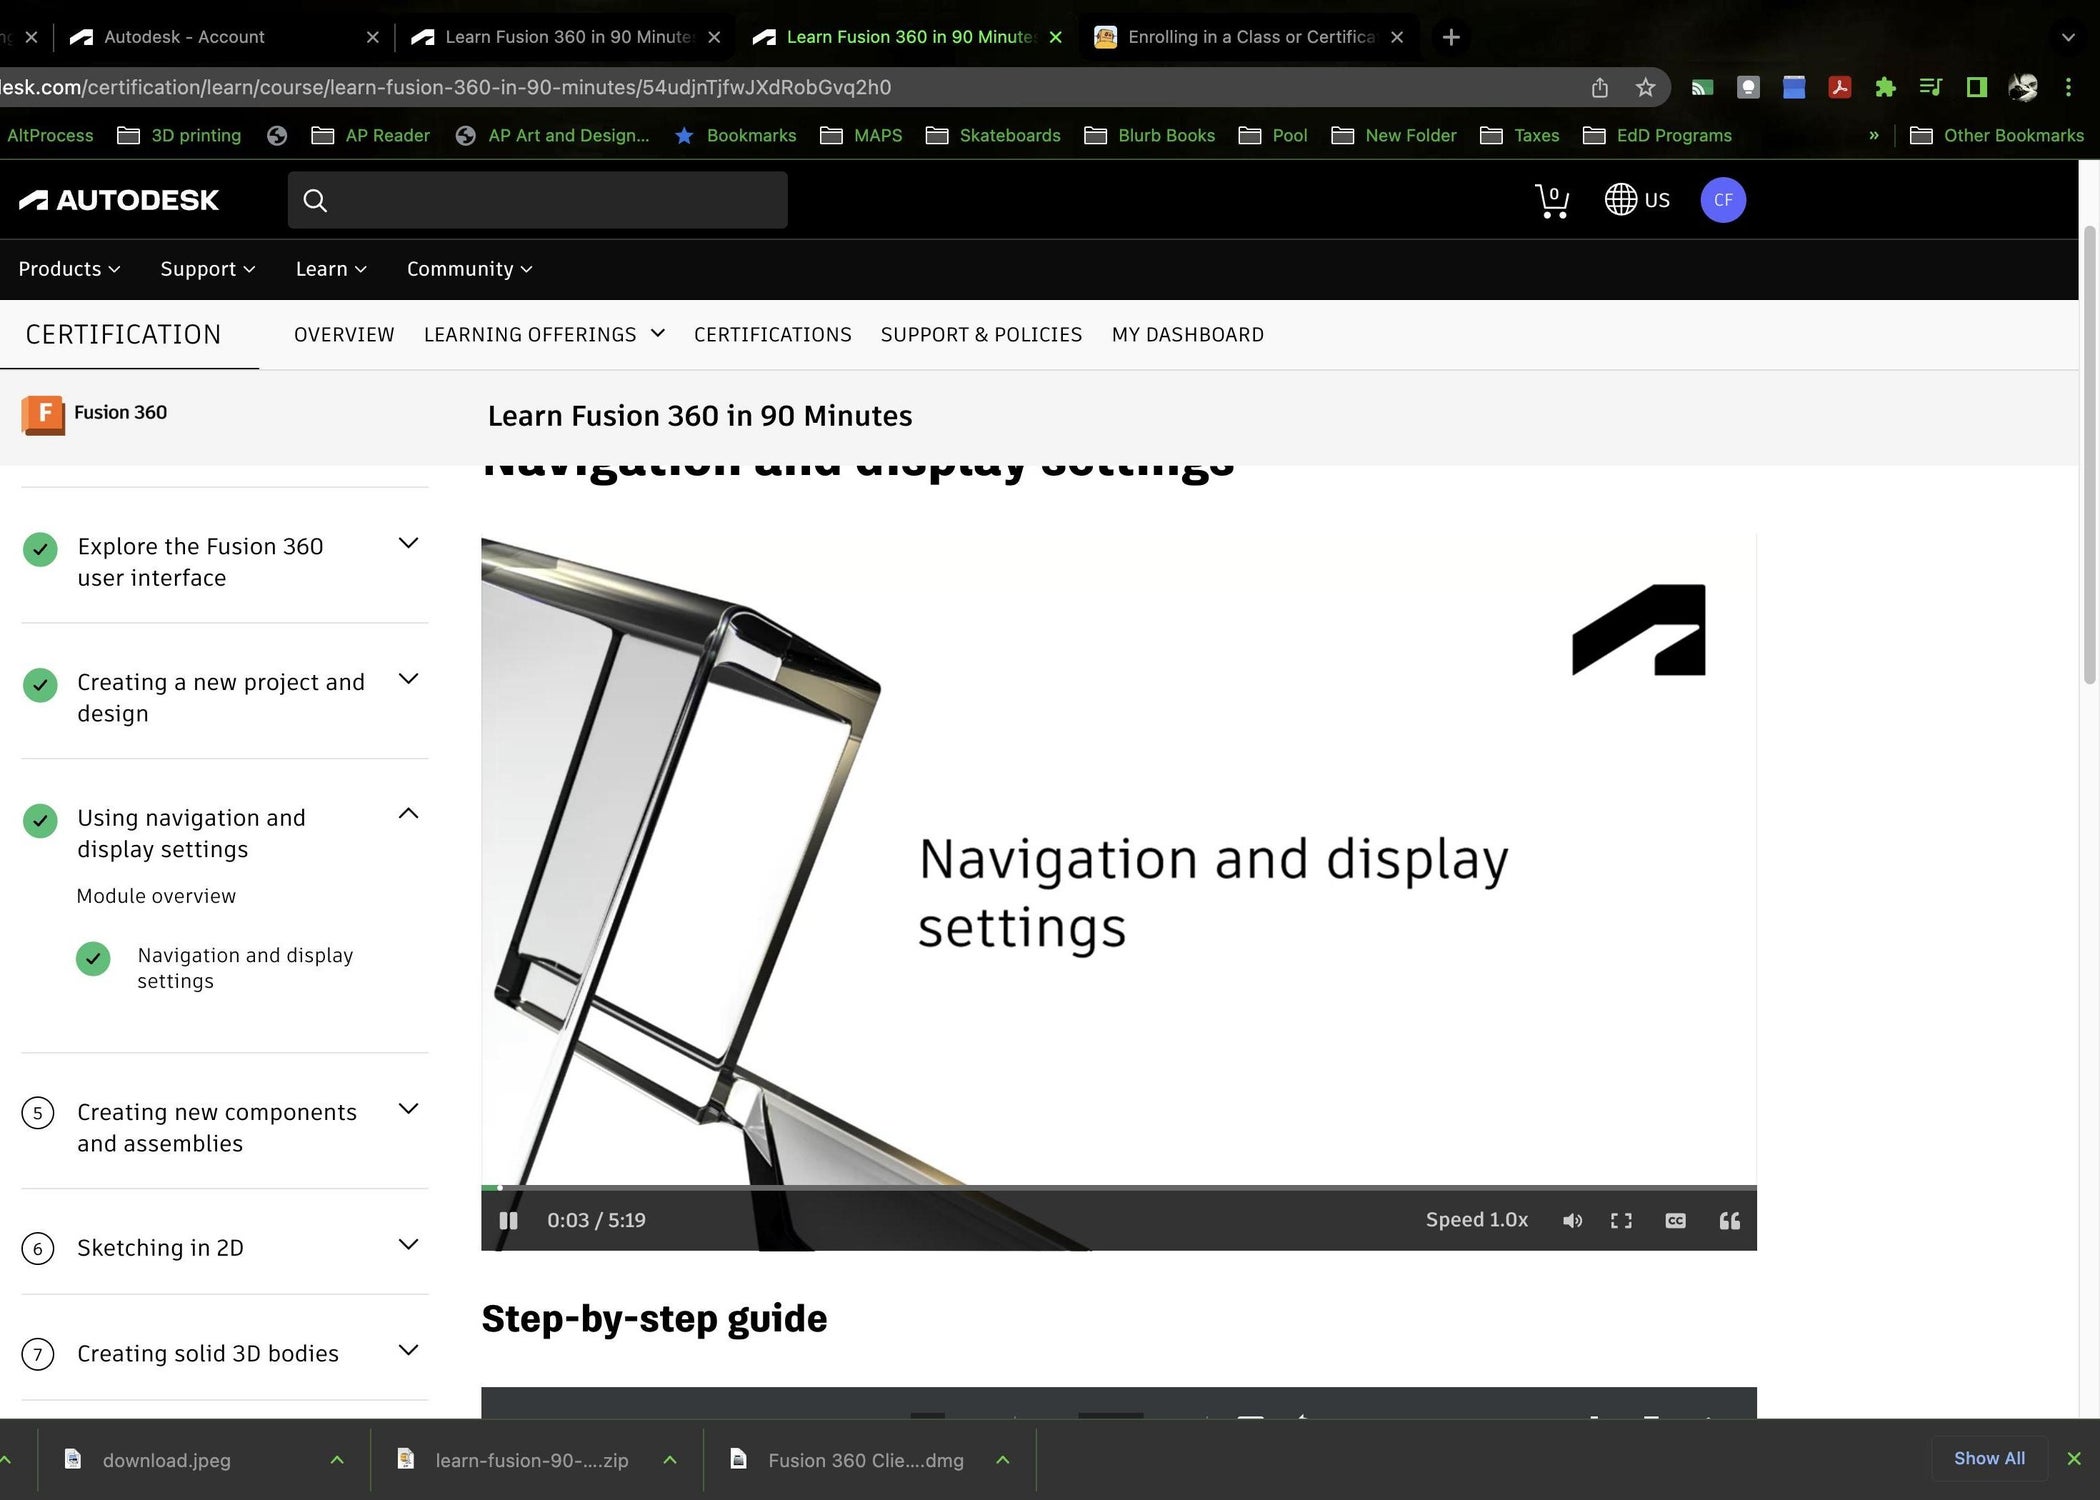This screenshot has height=1500, width=2100.
Task: Open the transcript quote icon on the player
Action: [x=1729, y=1220]
